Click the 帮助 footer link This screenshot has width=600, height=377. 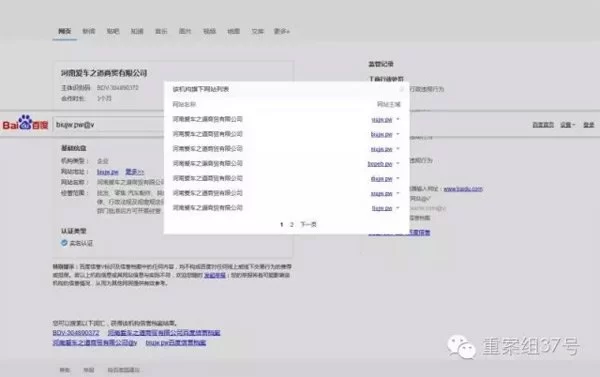65,370
